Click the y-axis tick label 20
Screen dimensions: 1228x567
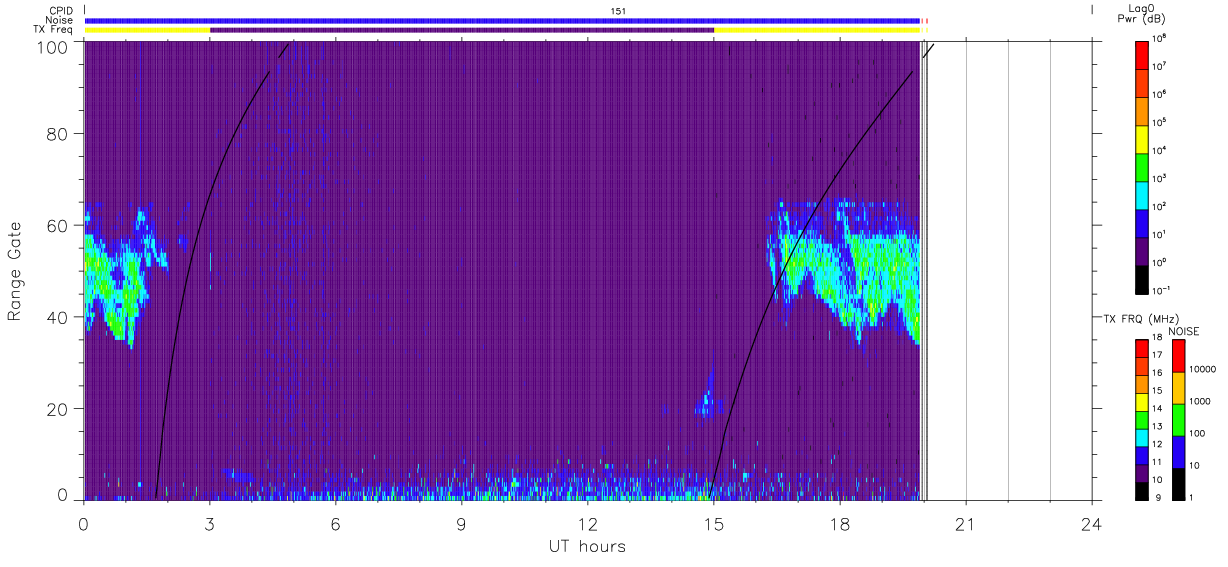point(58,409)
